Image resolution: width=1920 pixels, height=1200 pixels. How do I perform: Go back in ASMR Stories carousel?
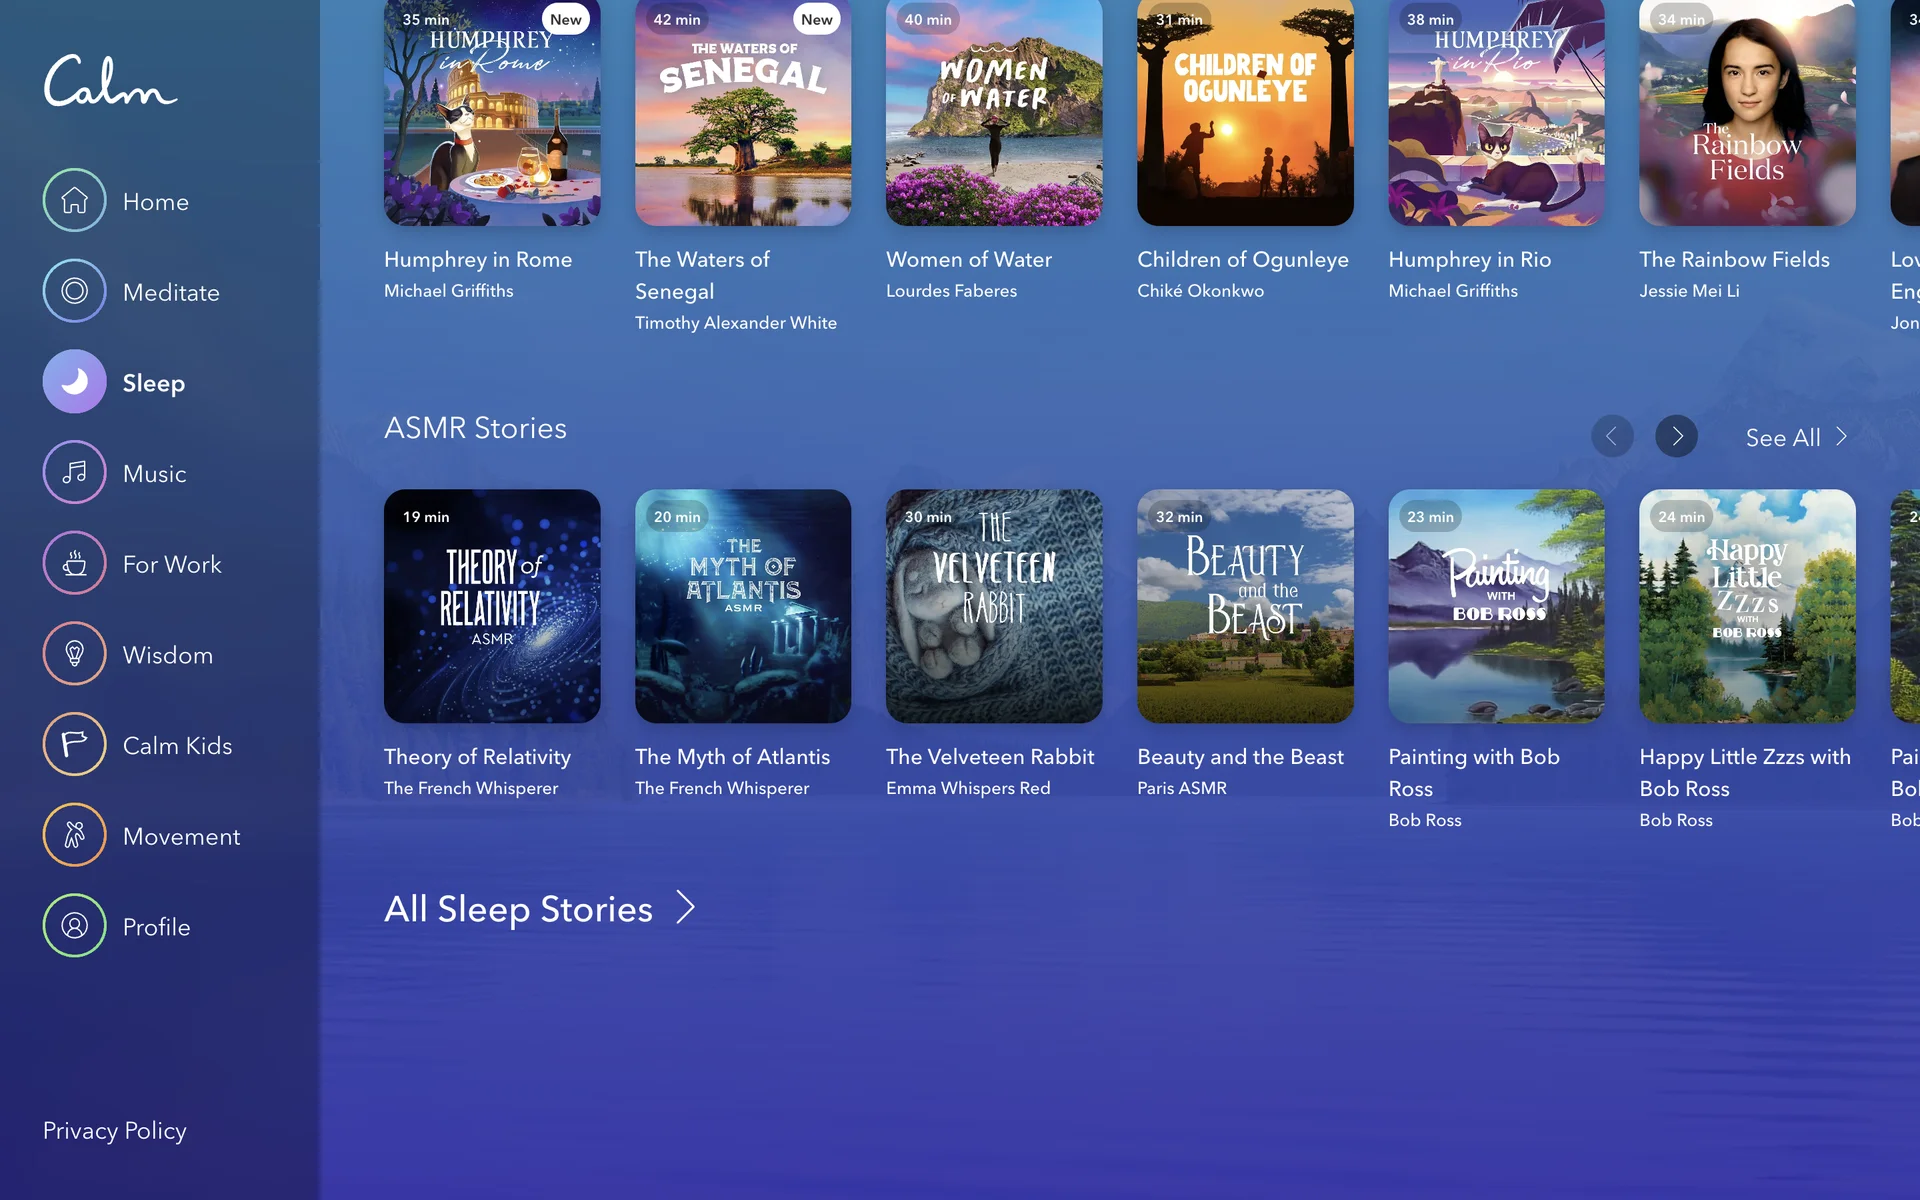(1612, 437)
